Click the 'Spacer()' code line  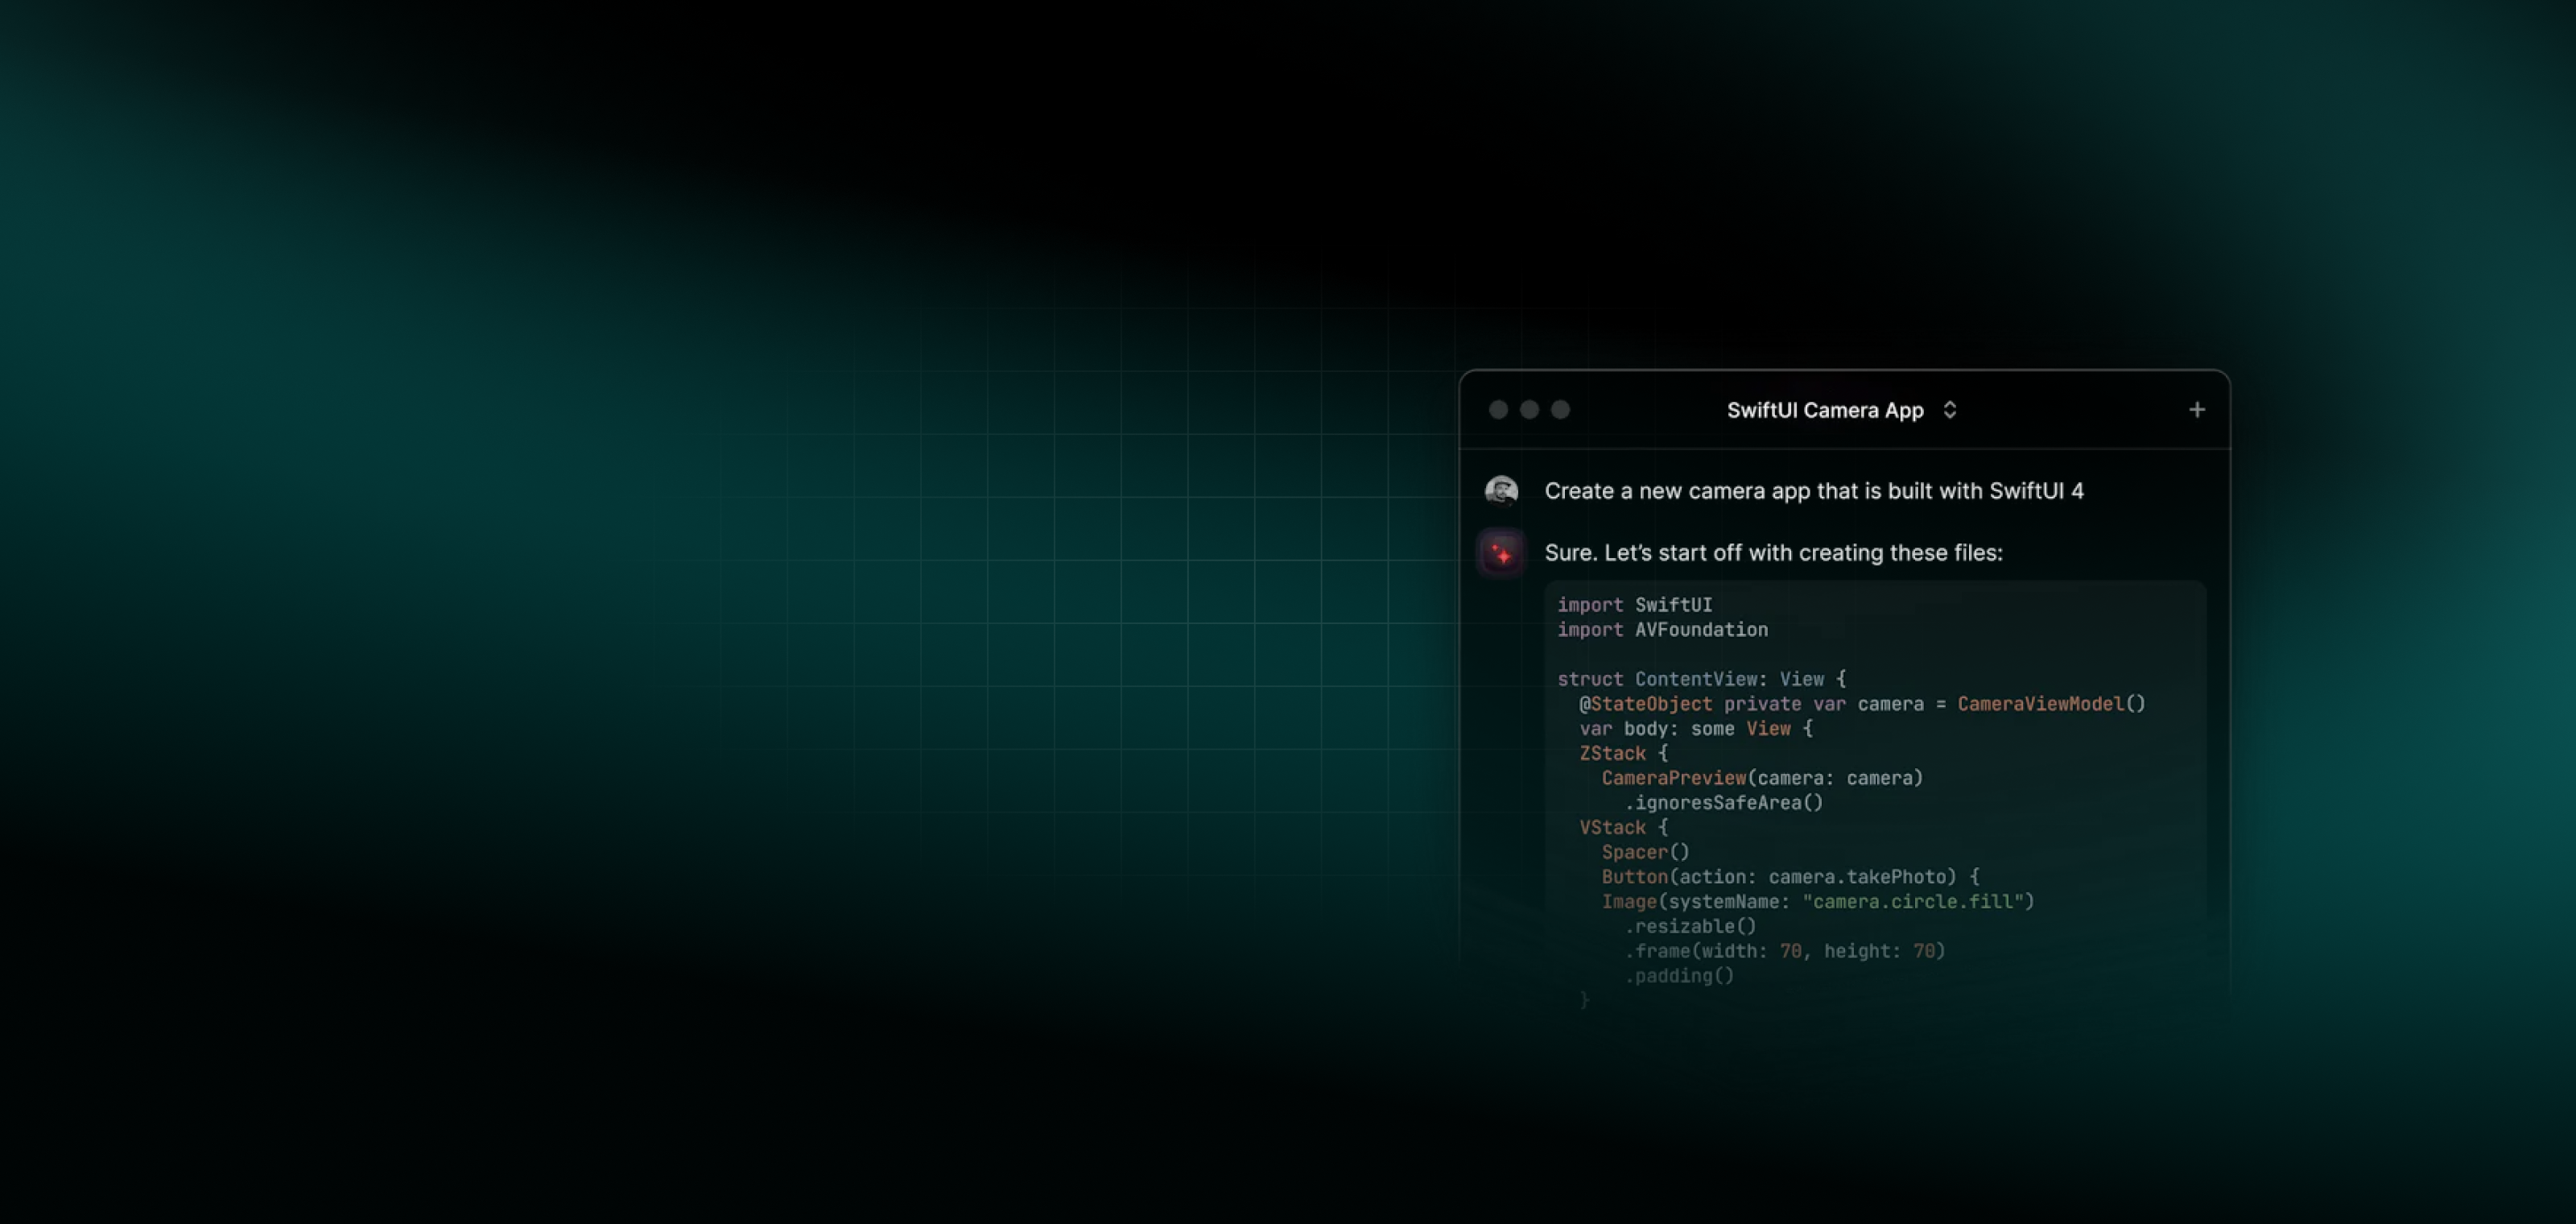tap(1645, 852)
